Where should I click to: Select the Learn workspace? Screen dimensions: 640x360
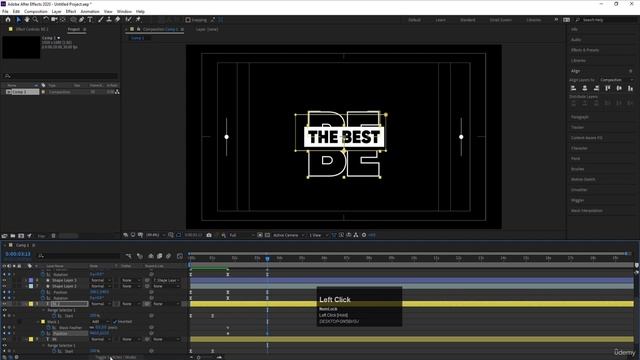click(440, 20)
